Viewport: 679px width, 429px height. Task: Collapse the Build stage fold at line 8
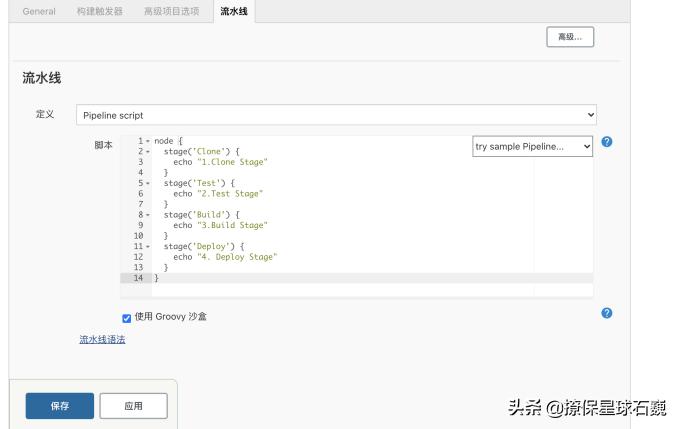coord(148,215)
